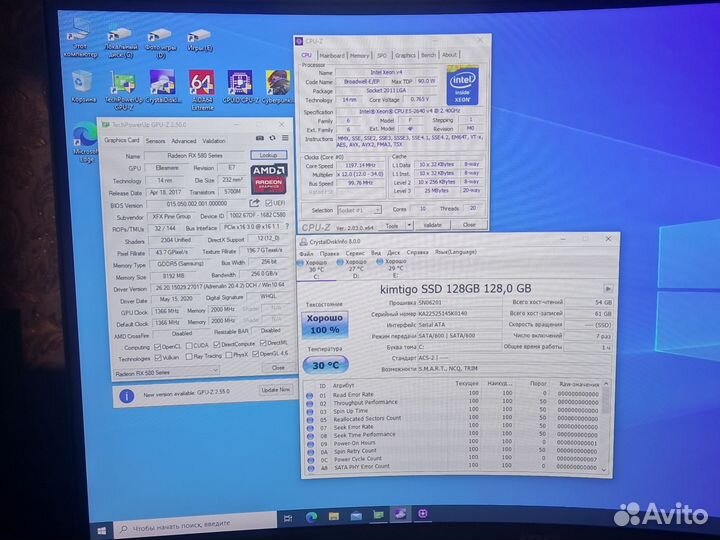Open File Explorer from taskbar
720x540 pixels.
click(334, 517)
